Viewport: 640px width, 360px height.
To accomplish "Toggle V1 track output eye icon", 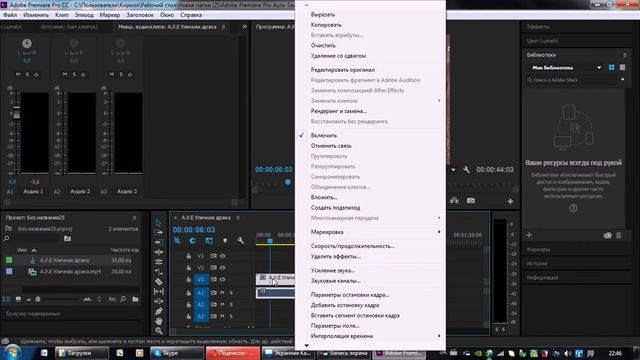I will pyautogui.click(x=223, y=280).
